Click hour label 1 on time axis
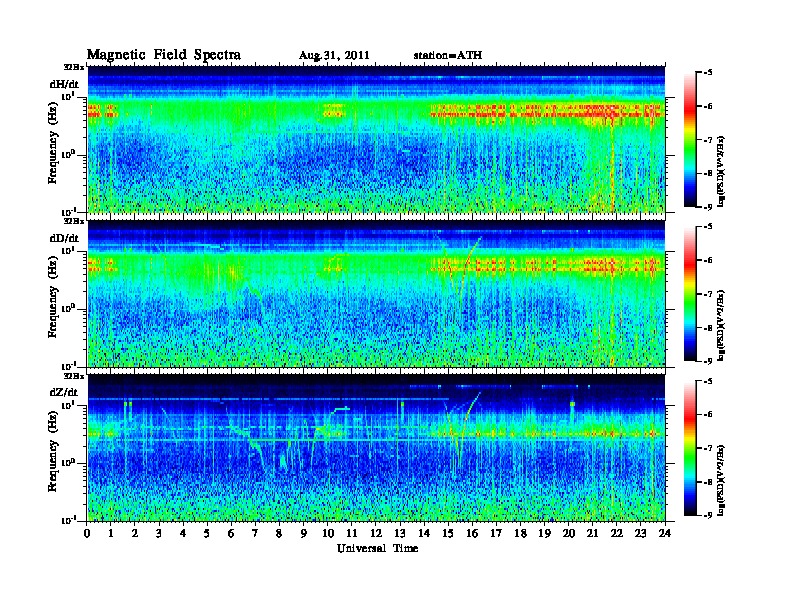The image size is (792, 612). (x=111, y=533)
